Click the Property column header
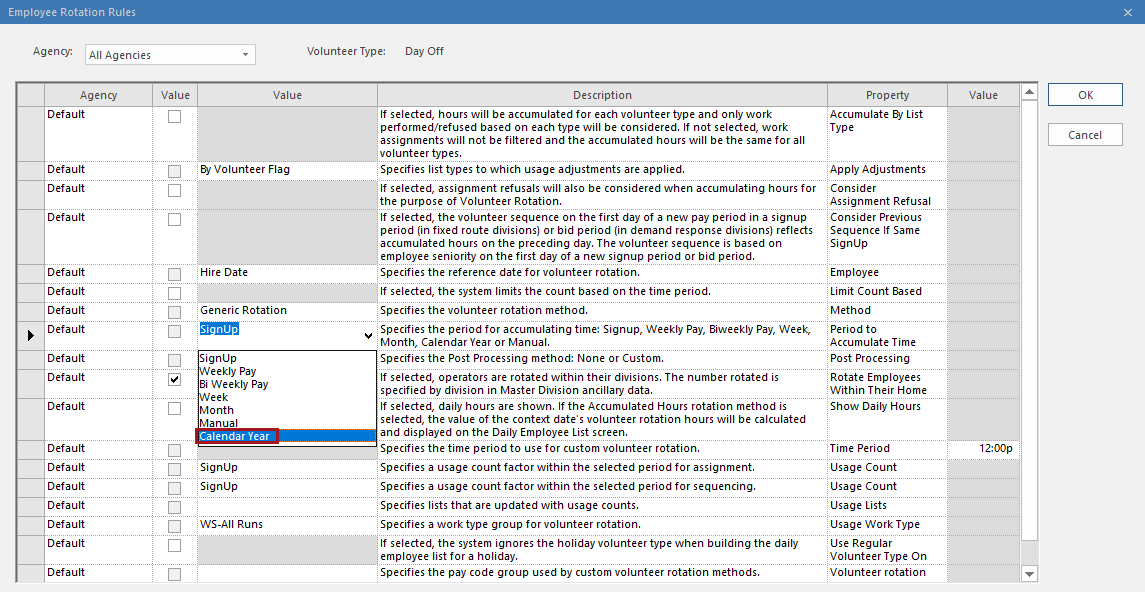The height and width of the screenshot is (592, 1145). [887, 95]
